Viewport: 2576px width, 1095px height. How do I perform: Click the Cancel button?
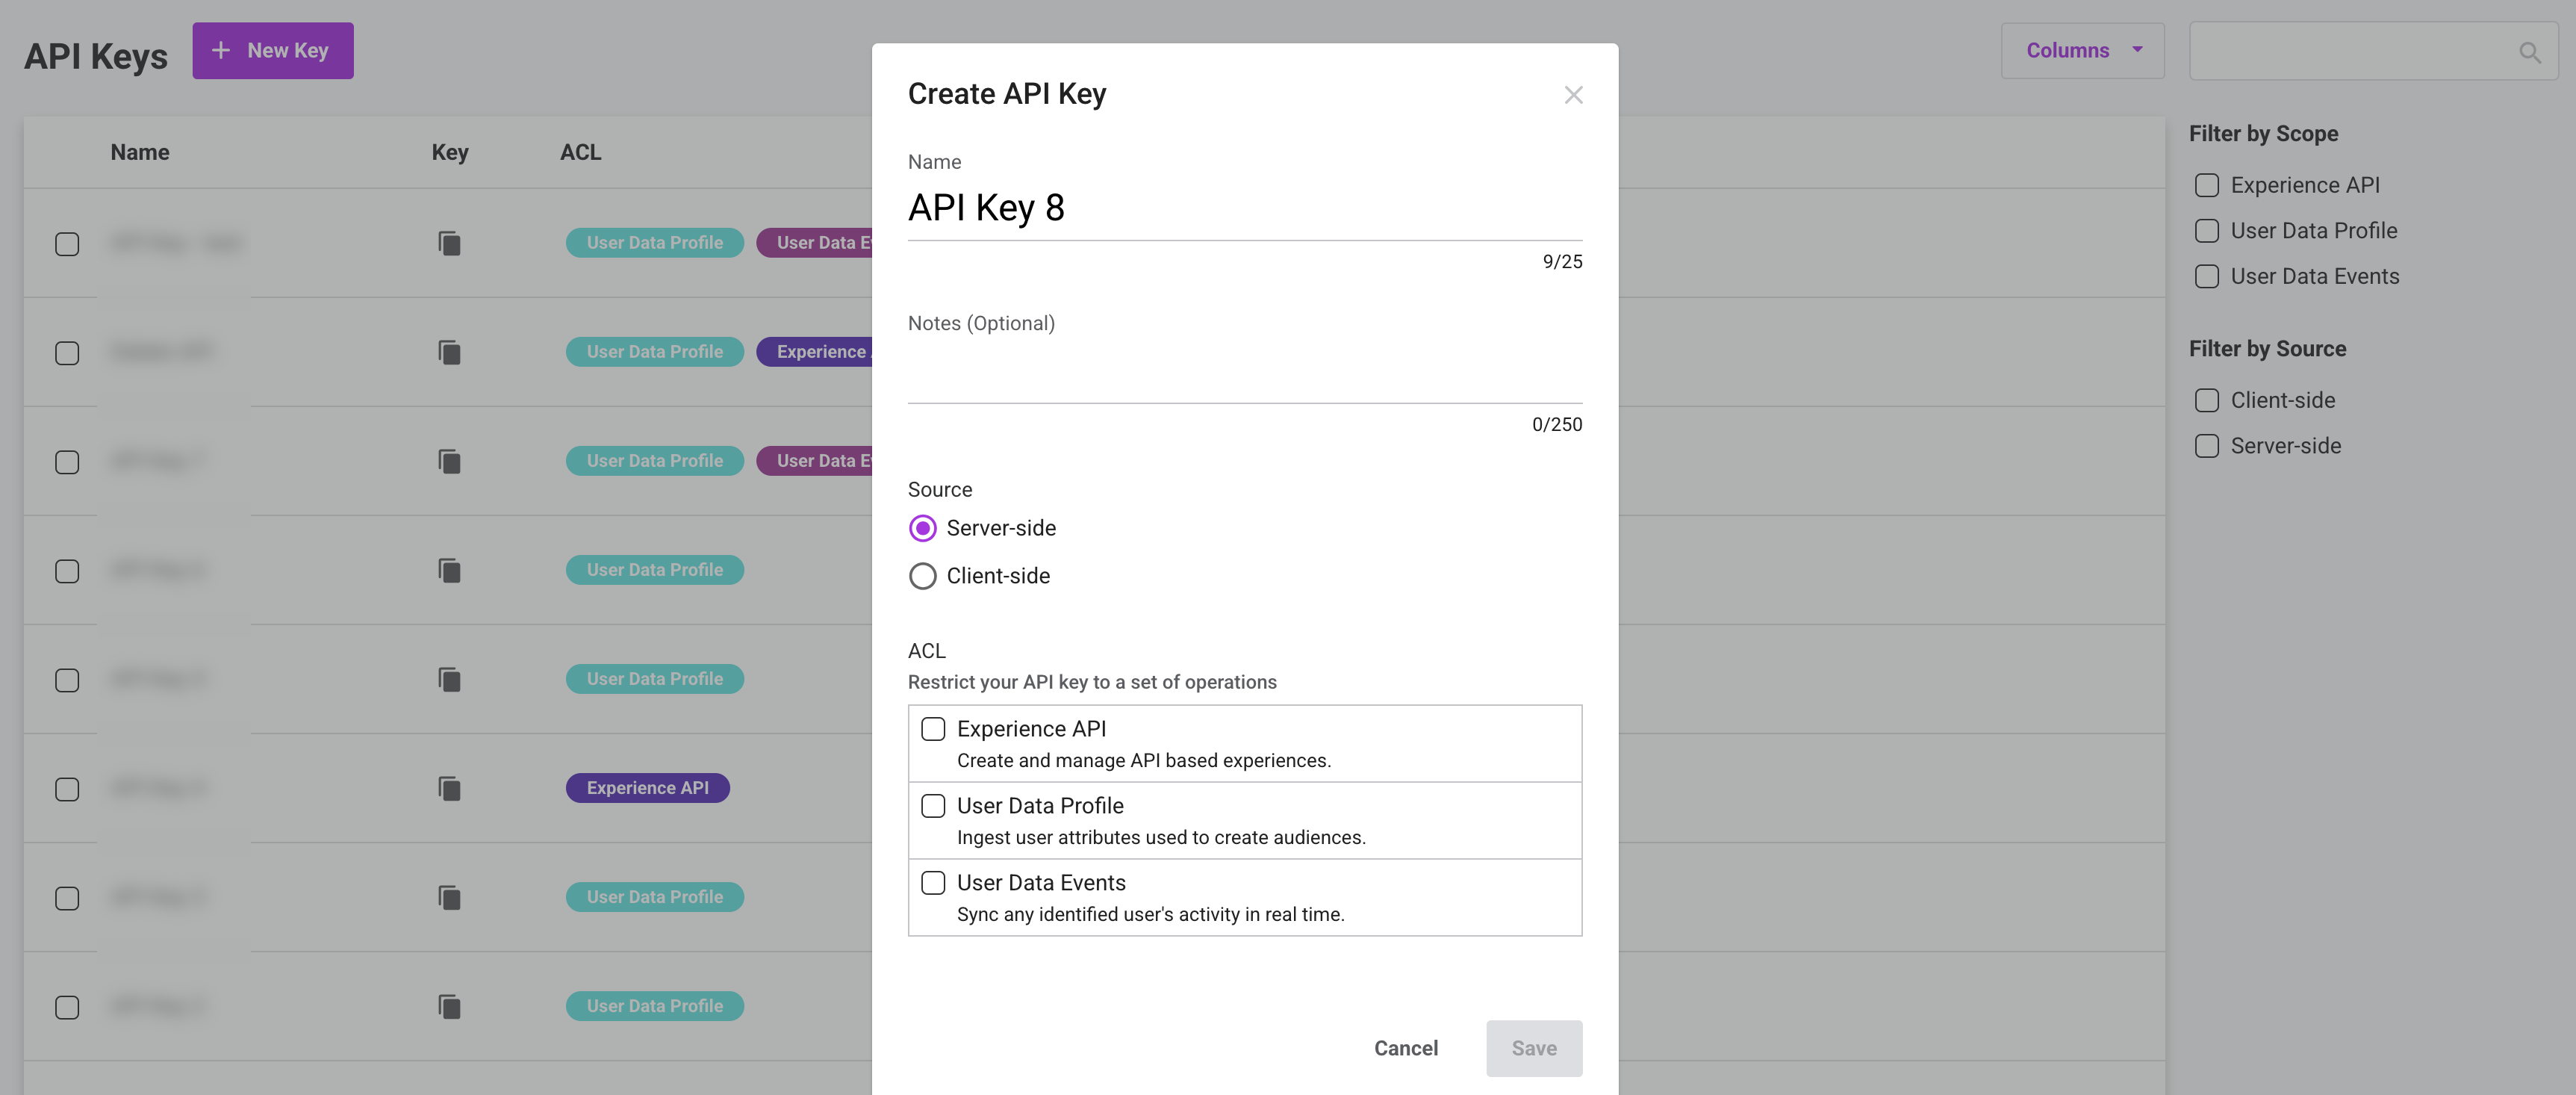pyautogui.click(x=1405, y=1048)
